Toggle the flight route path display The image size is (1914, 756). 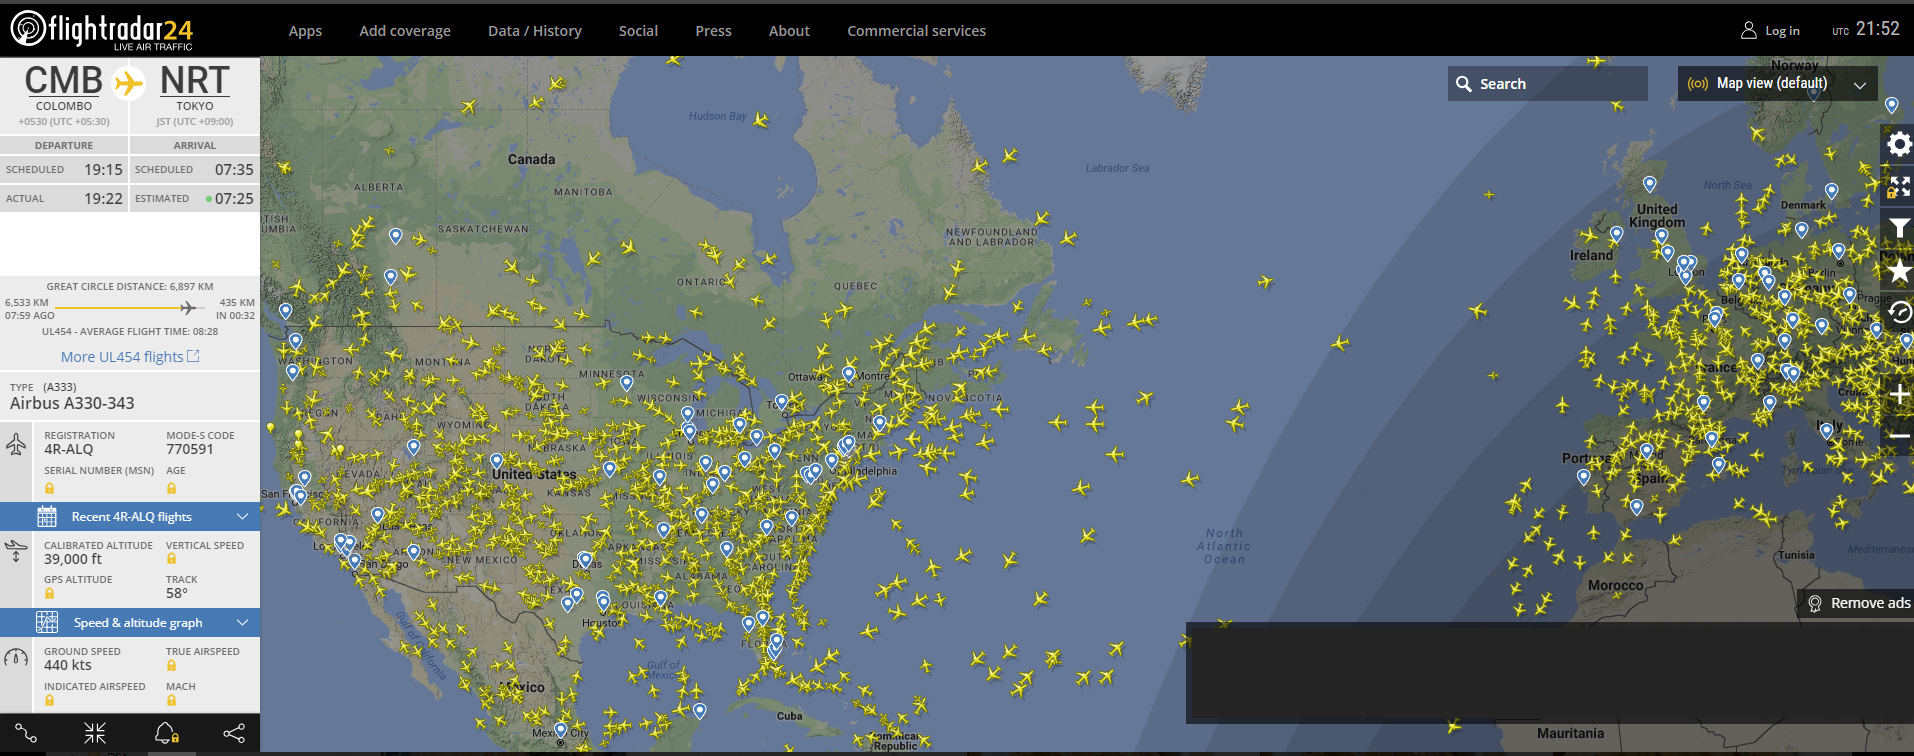coord(26,734)
